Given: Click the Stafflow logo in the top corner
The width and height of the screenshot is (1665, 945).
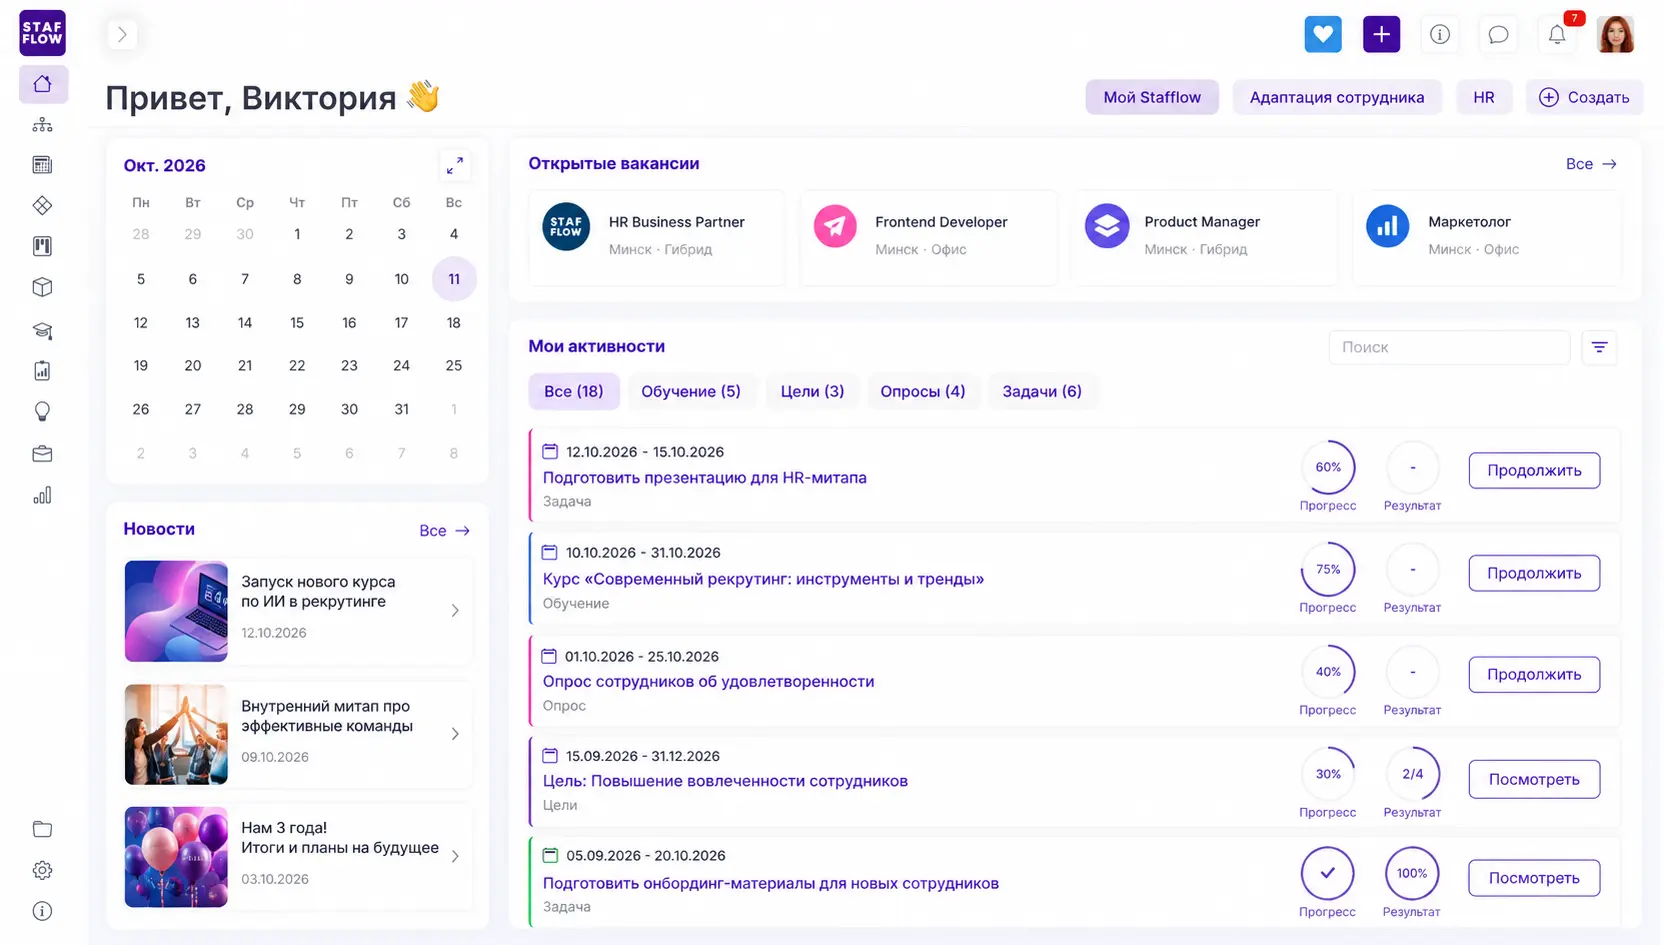Looking at the screenshot, I should 43,33.
